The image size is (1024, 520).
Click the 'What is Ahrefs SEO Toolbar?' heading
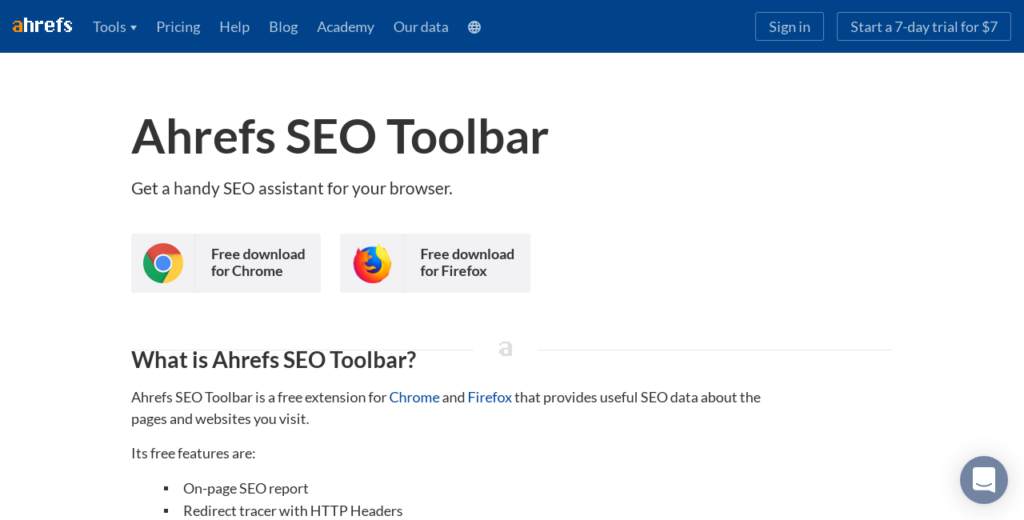(x=274, y=360)
